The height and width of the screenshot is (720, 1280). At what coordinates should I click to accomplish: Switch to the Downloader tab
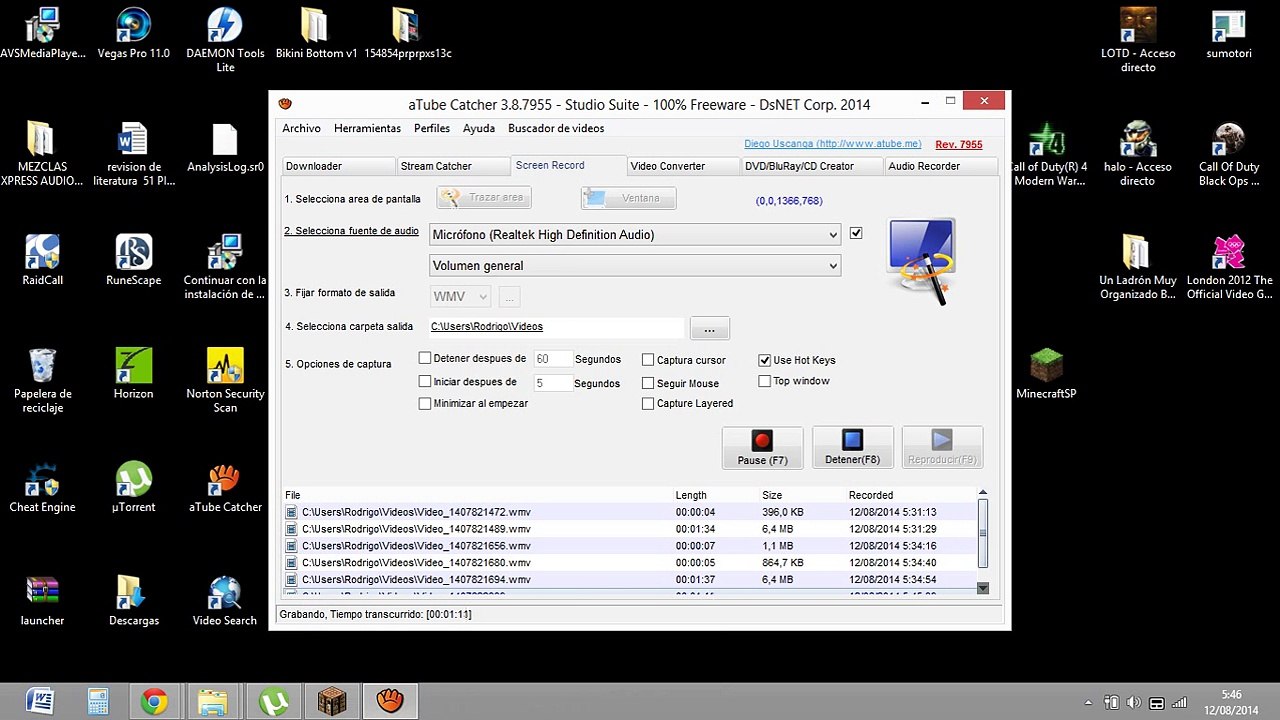coord(337,166)
